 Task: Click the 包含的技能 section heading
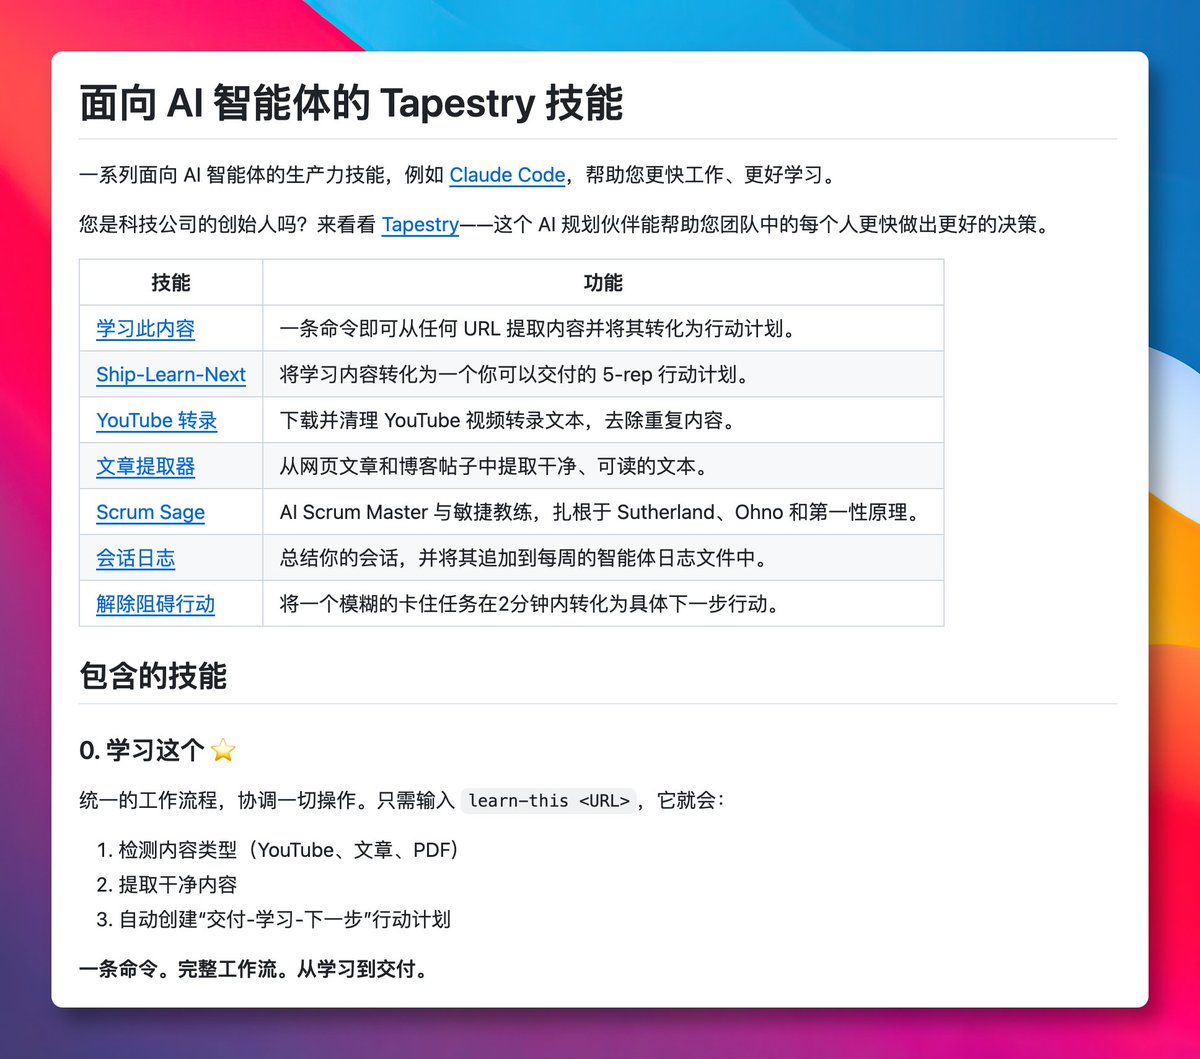pos(153,675)
